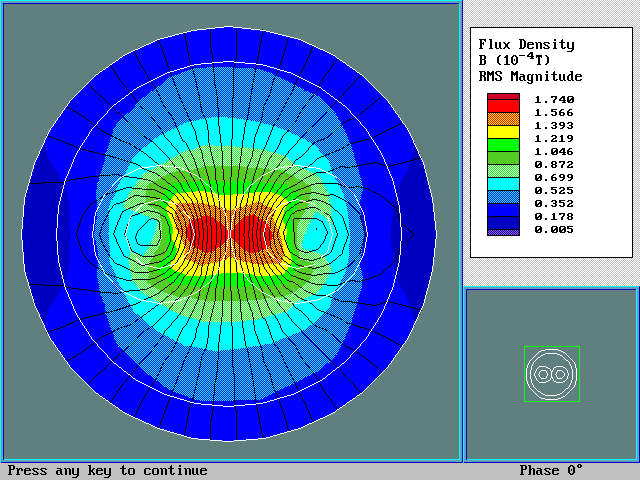
Task: Click the Phase 0° indicator
Action: click(x=550, y=471)
